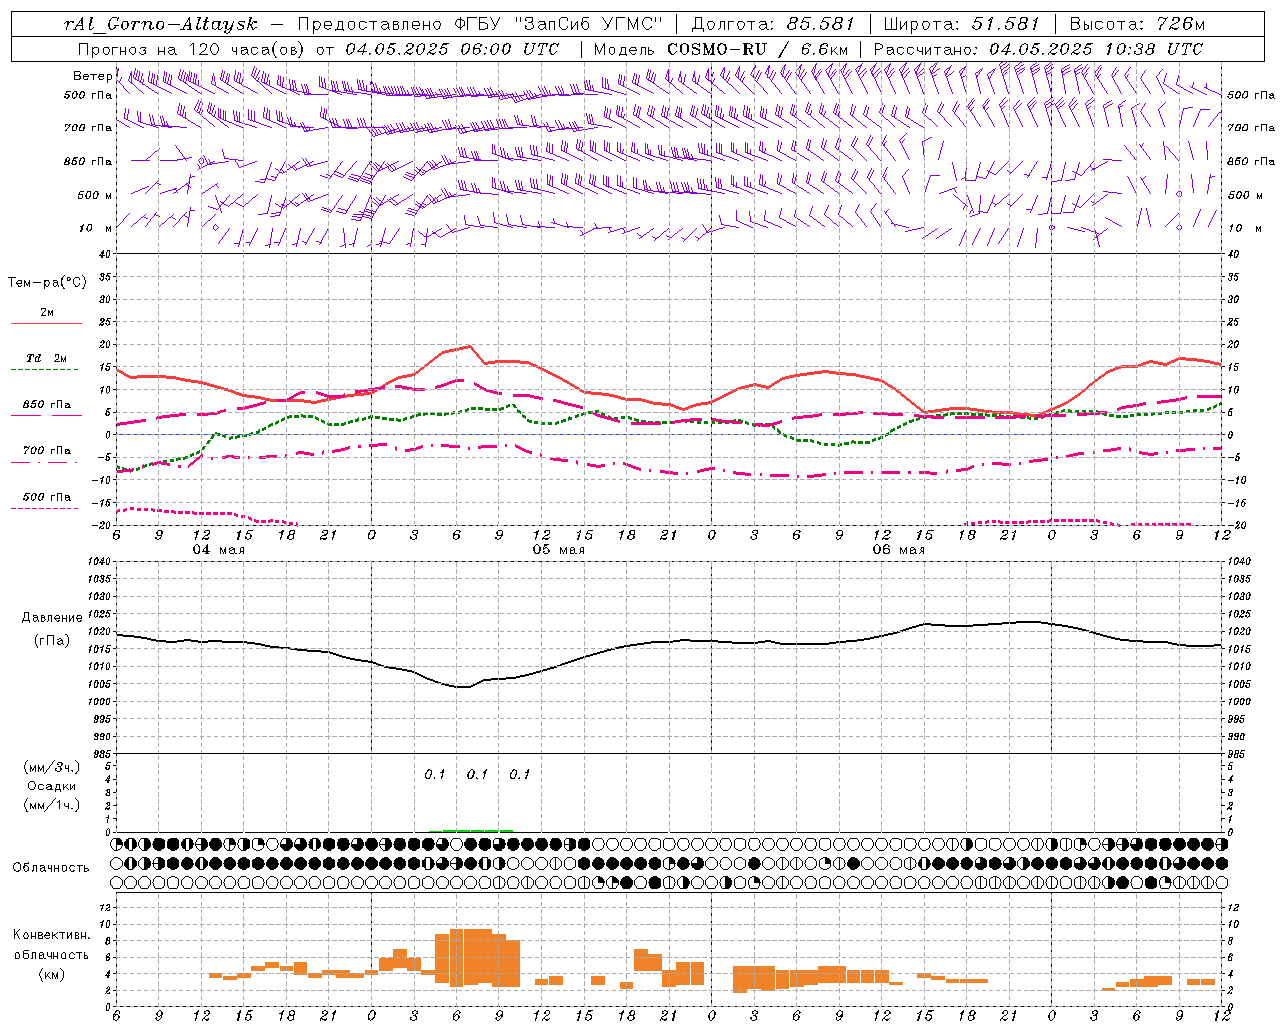Click the '(км)' convective height unit label
The height and width of the screenshot is (1024, 1280).
[51, 974]
